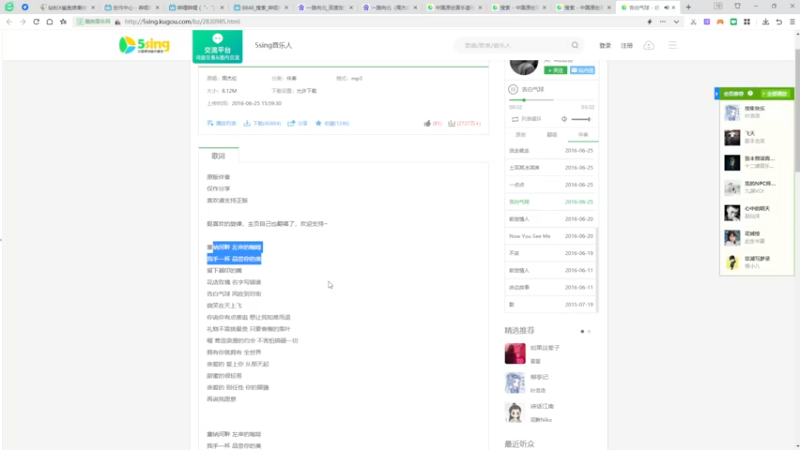Click the browser forward arrow
Image resolution: width=800 pixels, height=450 pixels.
click(22, 22)
